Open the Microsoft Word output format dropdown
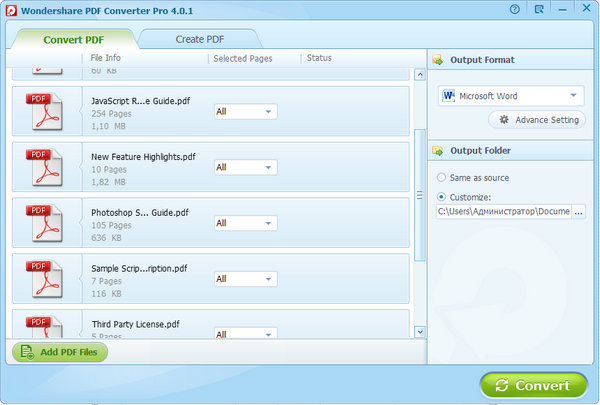This screenshot has height=405, width=600. [x=511, y=96]
